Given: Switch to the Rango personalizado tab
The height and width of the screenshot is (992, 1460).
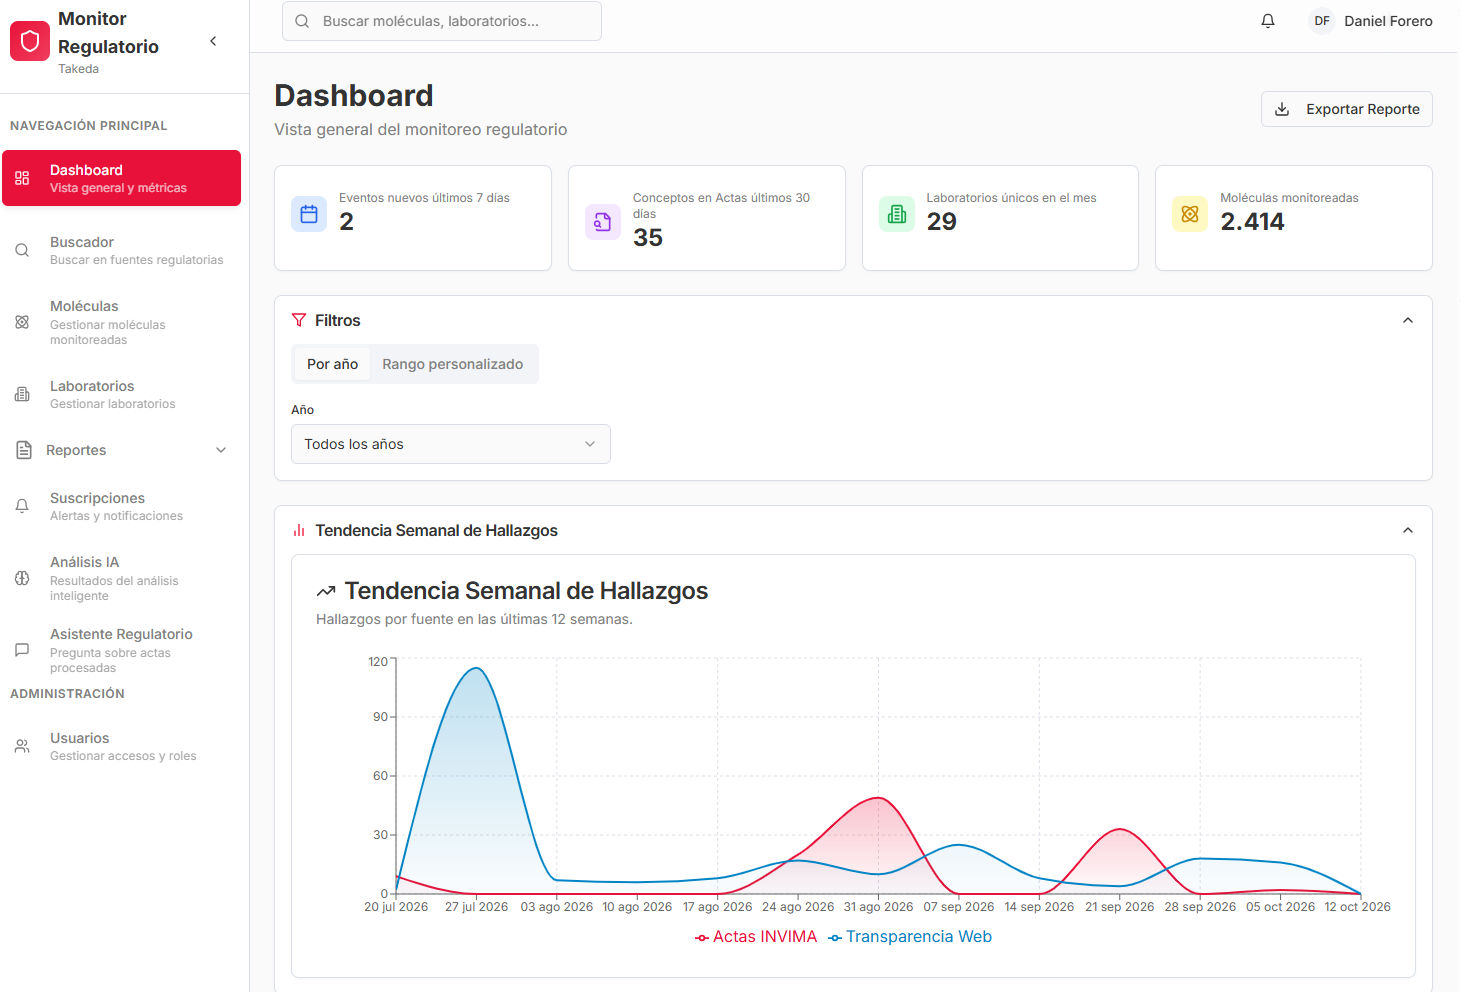Looking at the screenshot, I should 453,364.
